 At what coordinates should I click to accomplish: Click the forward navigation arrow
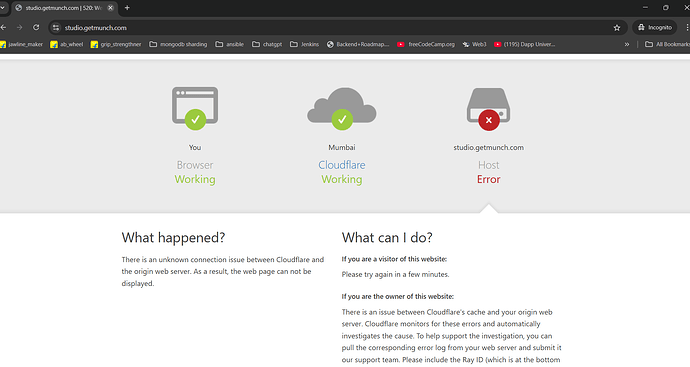click(19, 27)
